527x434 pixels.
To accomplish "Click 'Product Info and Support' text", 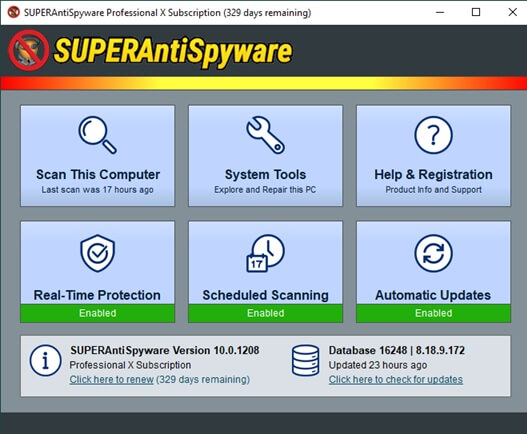I will [434, 190].
